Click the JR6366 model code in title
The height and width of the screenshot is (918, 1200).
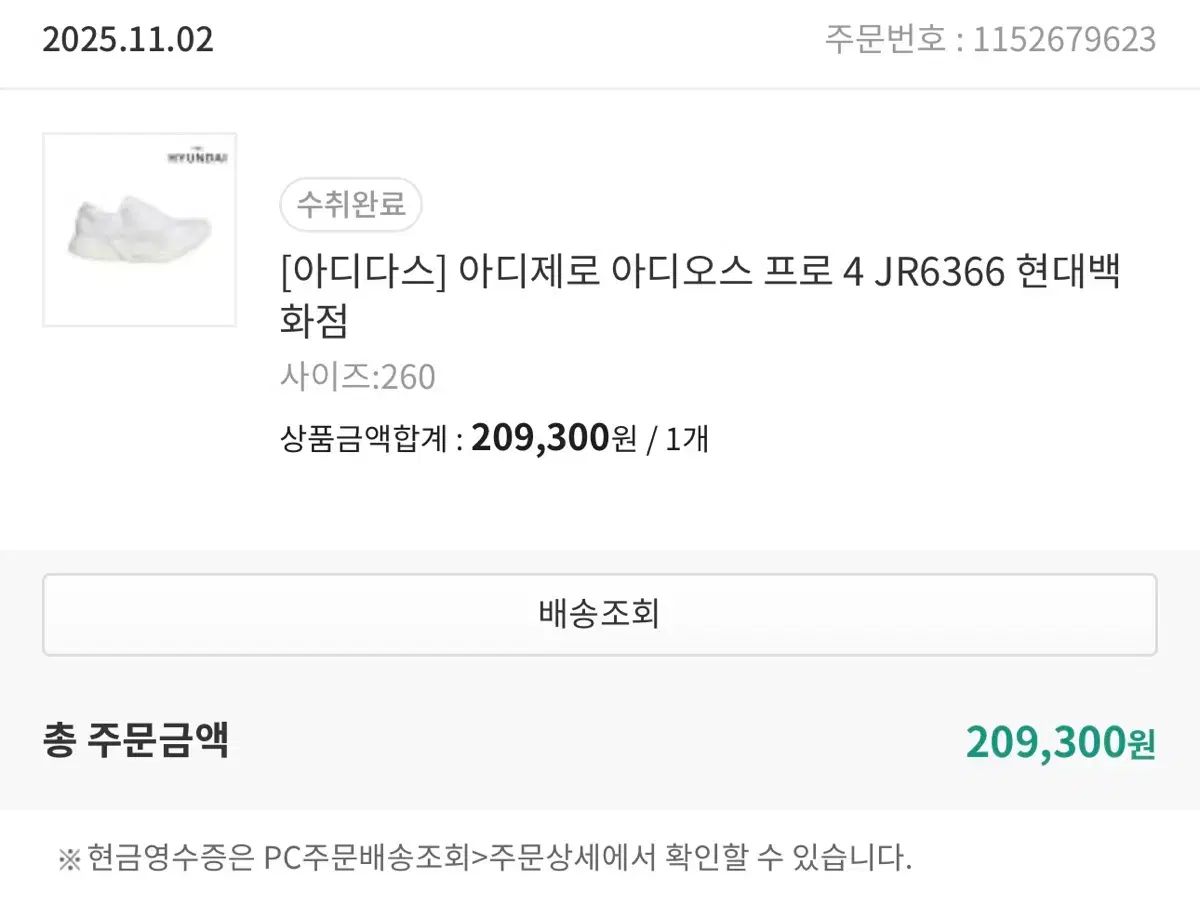(x=938, y=272)
